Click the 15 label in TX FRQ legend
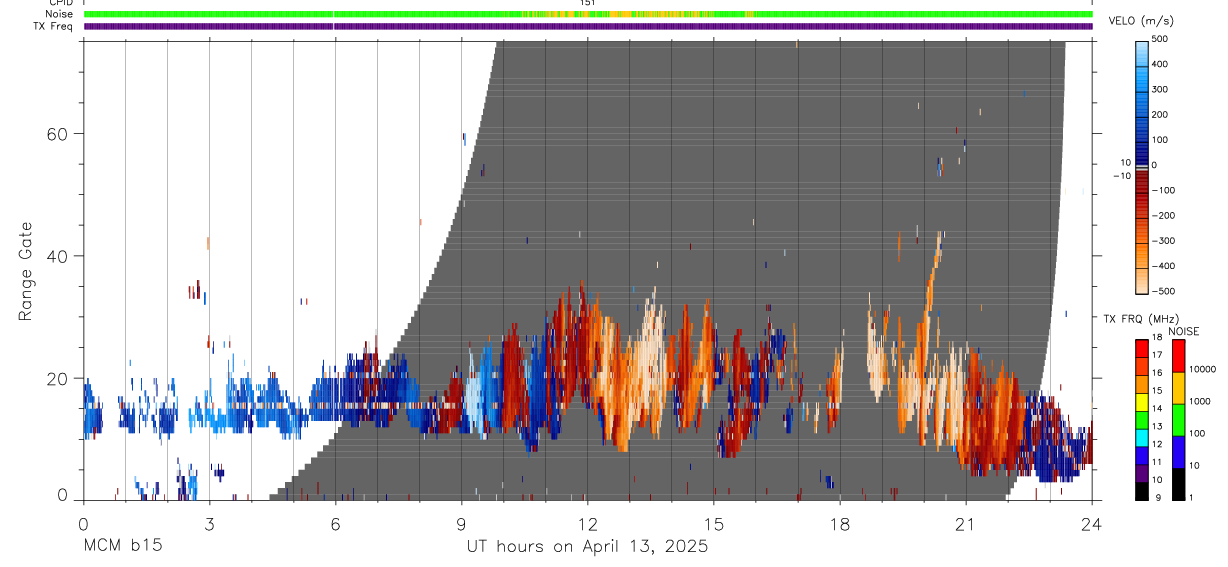The height and width of the screenshot is (567, 1228). click(x=1155, y=390)
